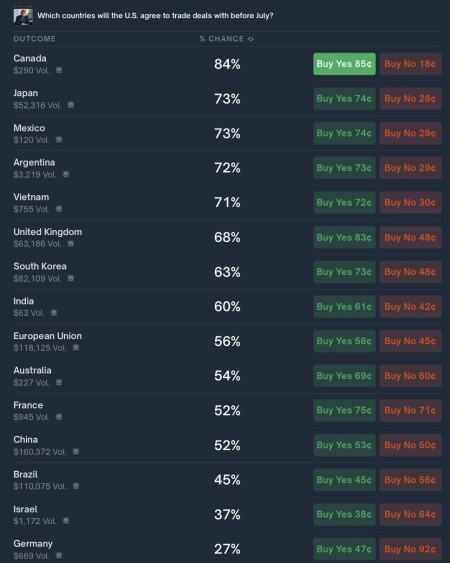This screenshot has width=450, height=563.
Task: Select Buy Yes 74¢ on Mexico row
Action: pos(344,133)
